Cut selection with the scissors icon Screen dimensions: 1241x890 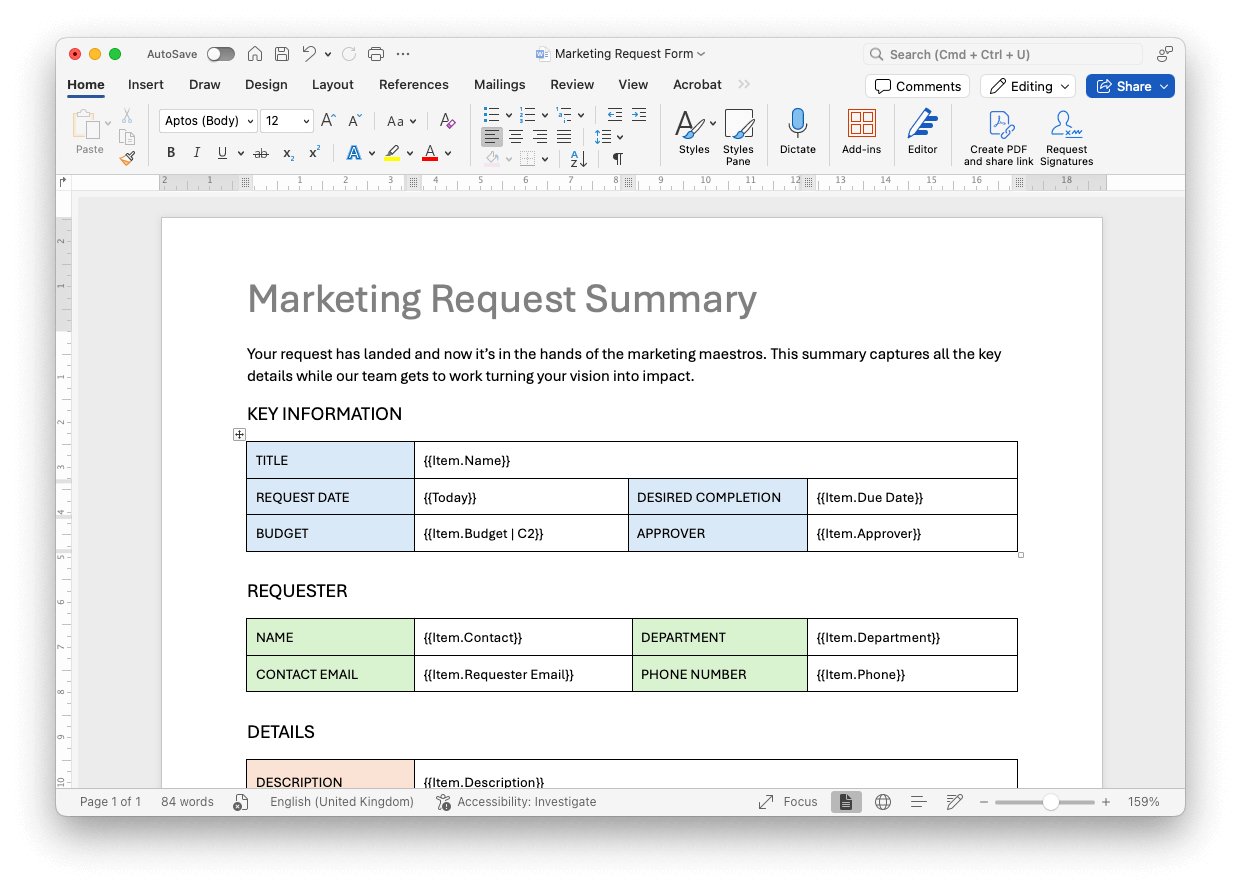(127, 116)
